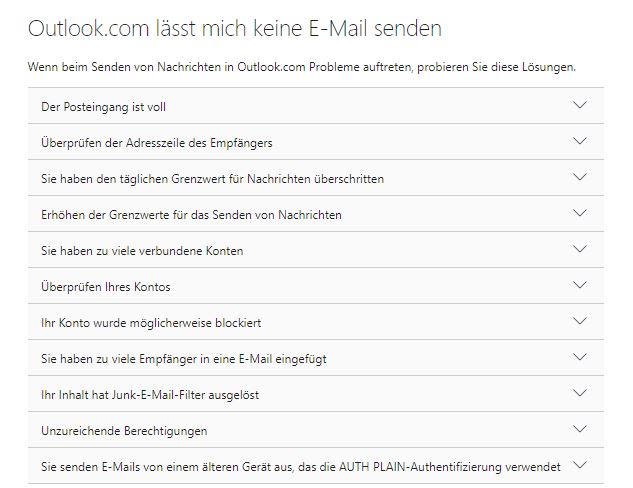
Task: Open the 'Unzureichende Berechtigungen' section
Action: tap(316, 429)
